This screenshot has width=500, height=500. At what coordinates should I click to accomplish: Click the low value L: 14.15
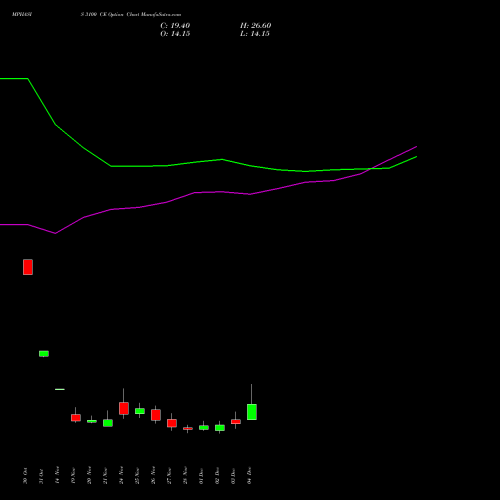255,34
